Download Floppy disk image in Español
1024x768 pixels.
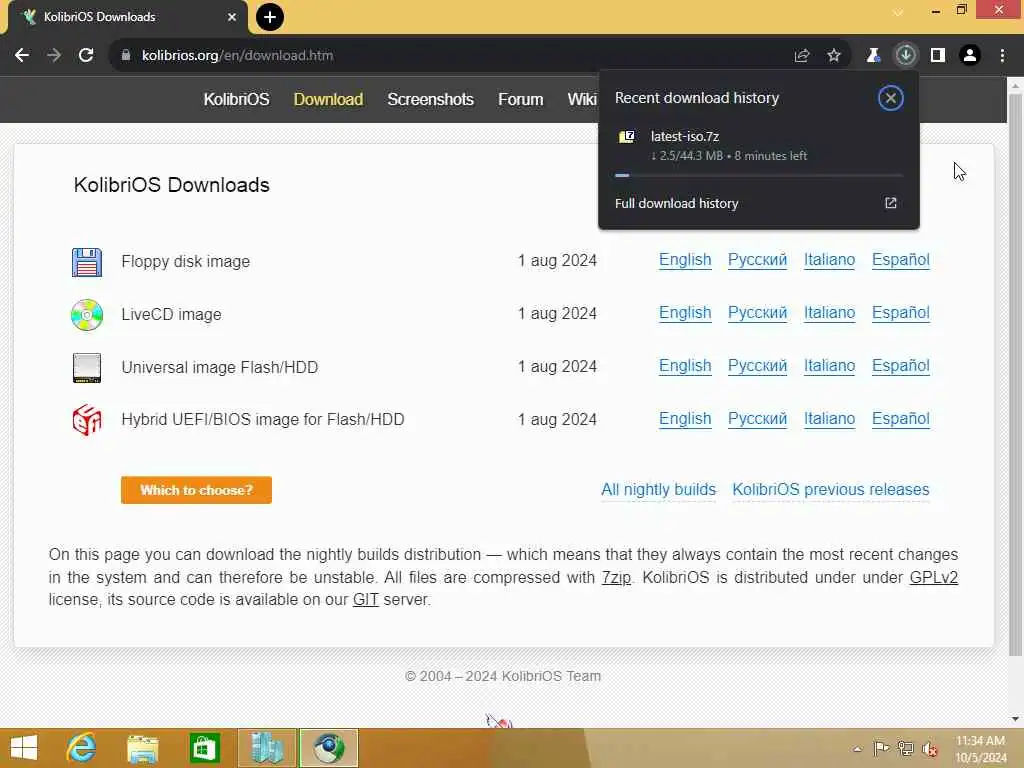[x=901, y=260]
